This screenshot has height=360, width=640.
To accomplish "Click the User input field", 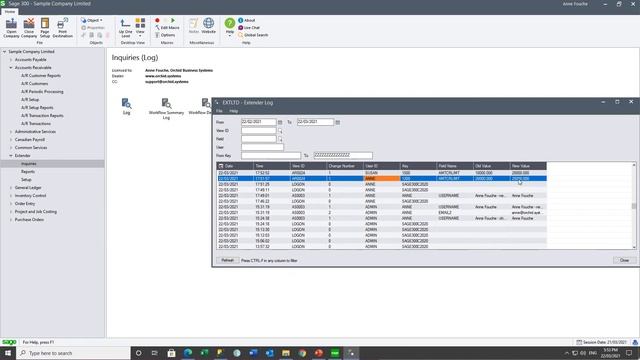I will [x=262, y=147].
